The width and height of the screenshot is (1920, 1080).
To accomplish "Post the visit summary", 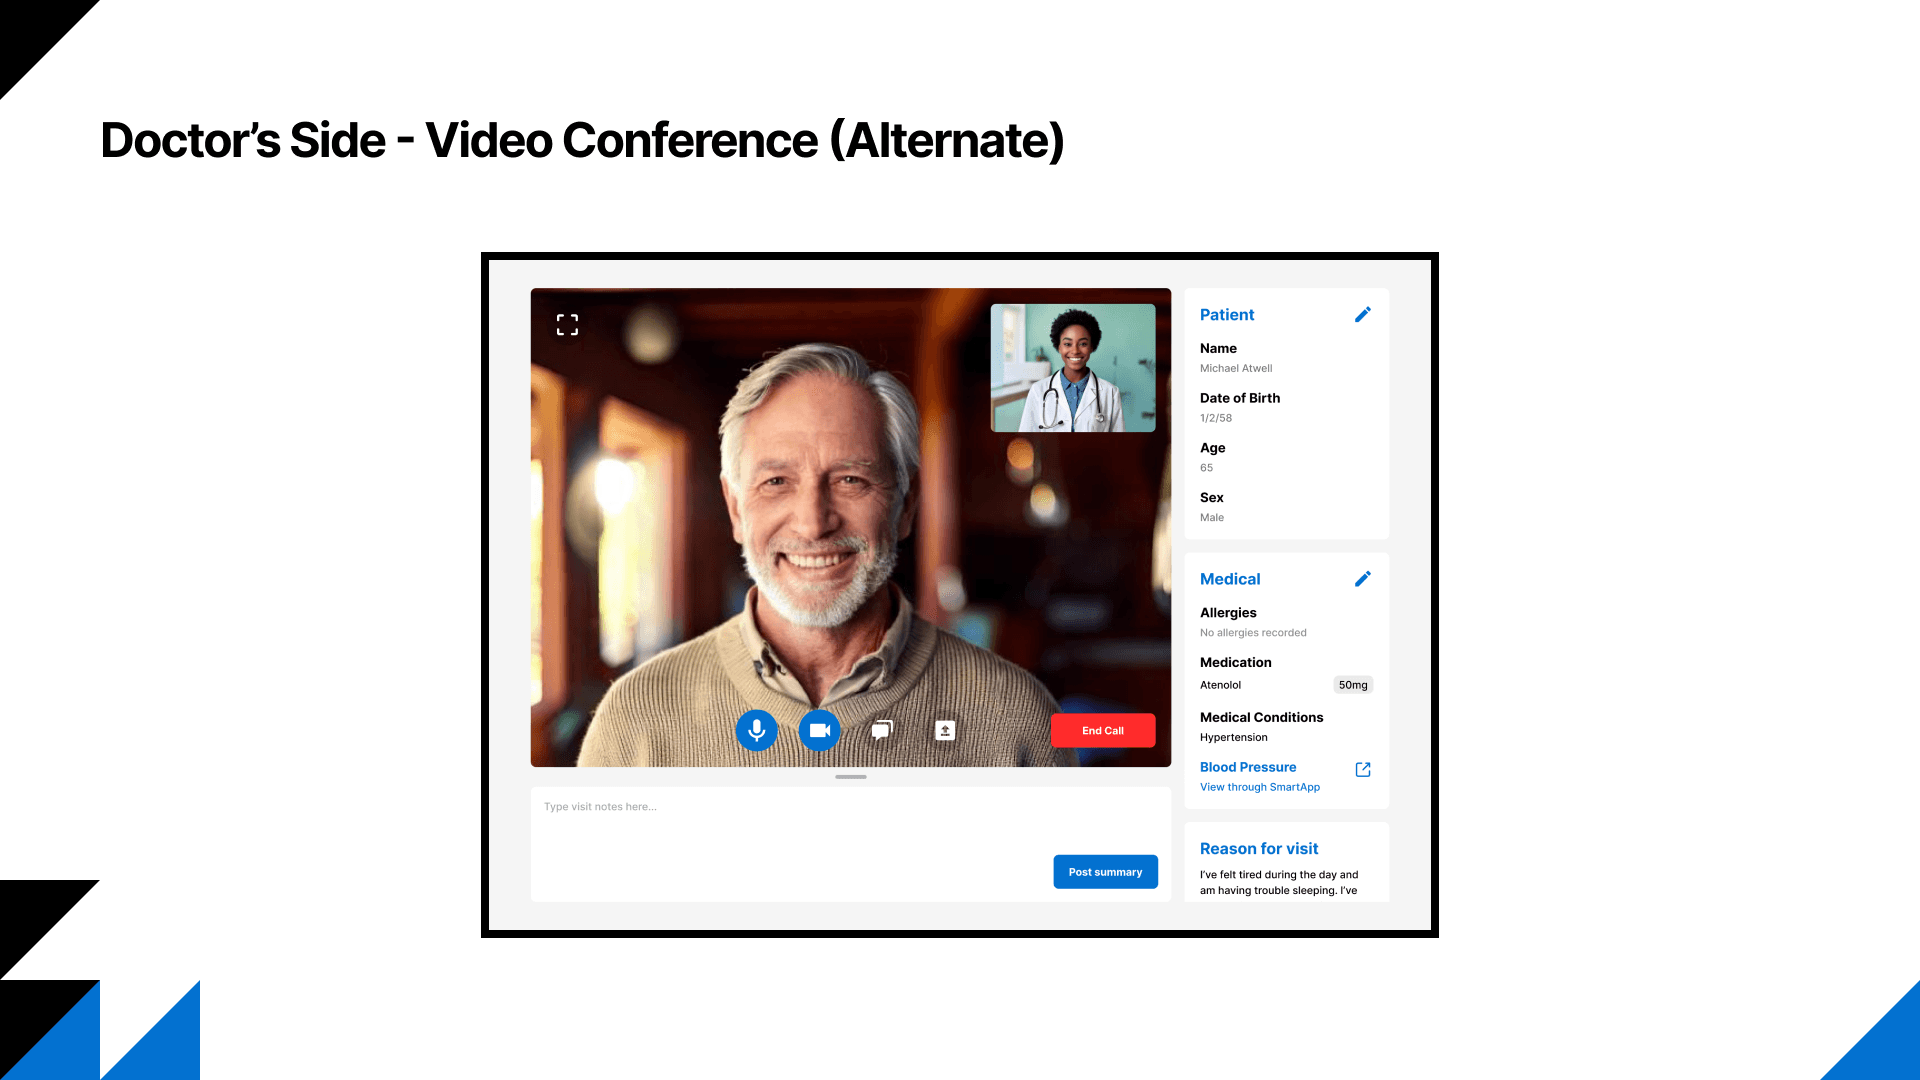I will [x=1105, y=872].
